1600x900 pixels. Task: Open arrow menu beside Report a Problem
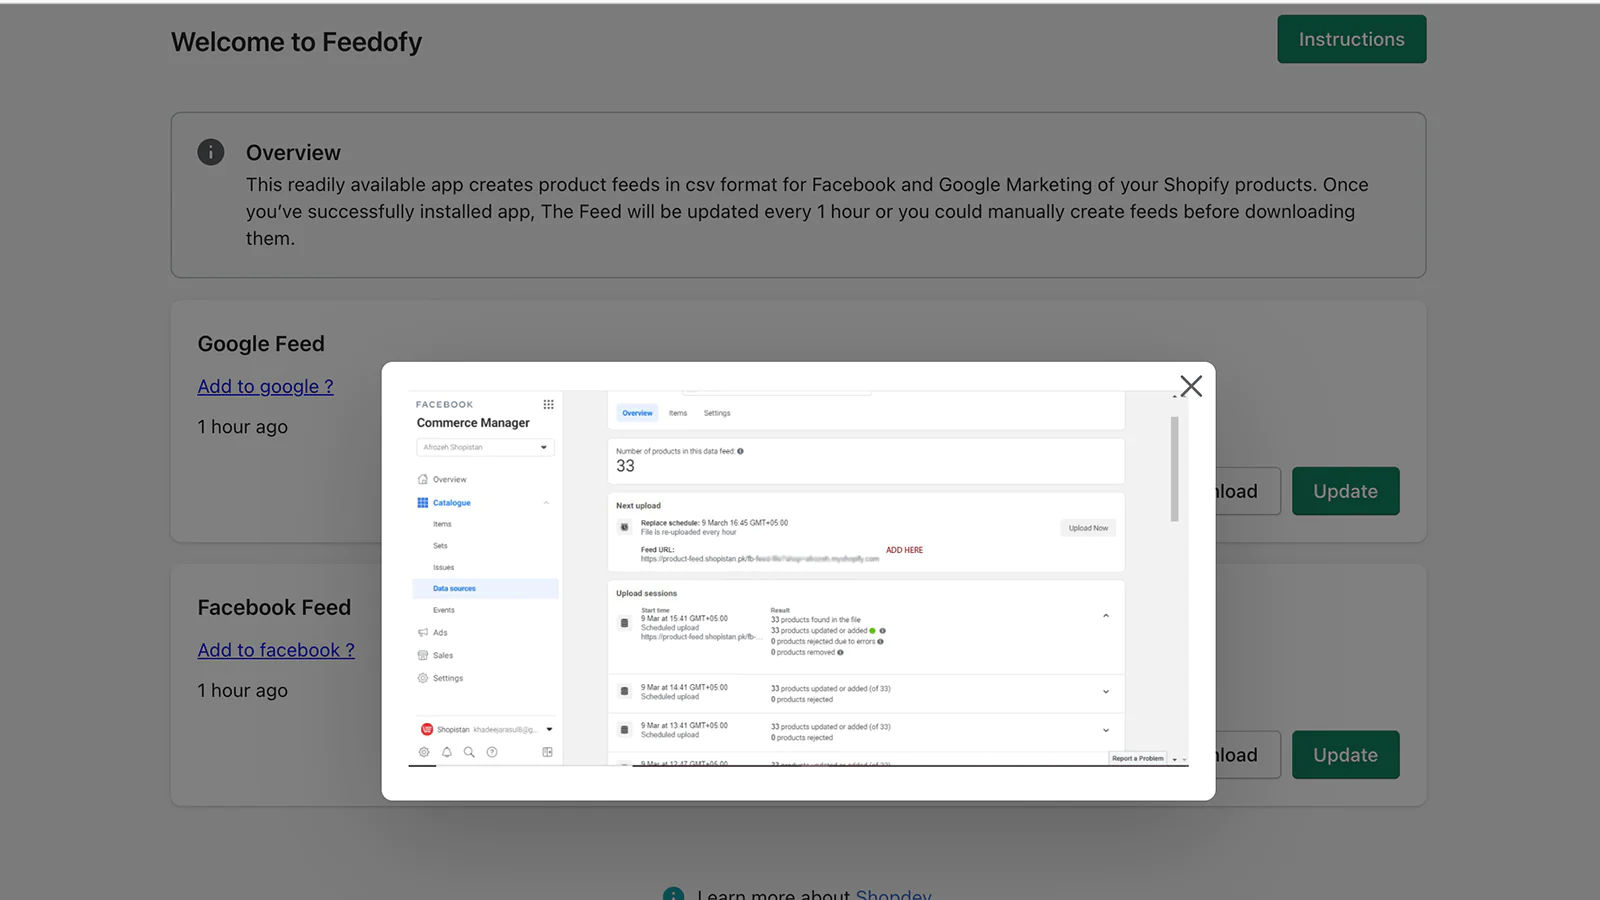1175,760
